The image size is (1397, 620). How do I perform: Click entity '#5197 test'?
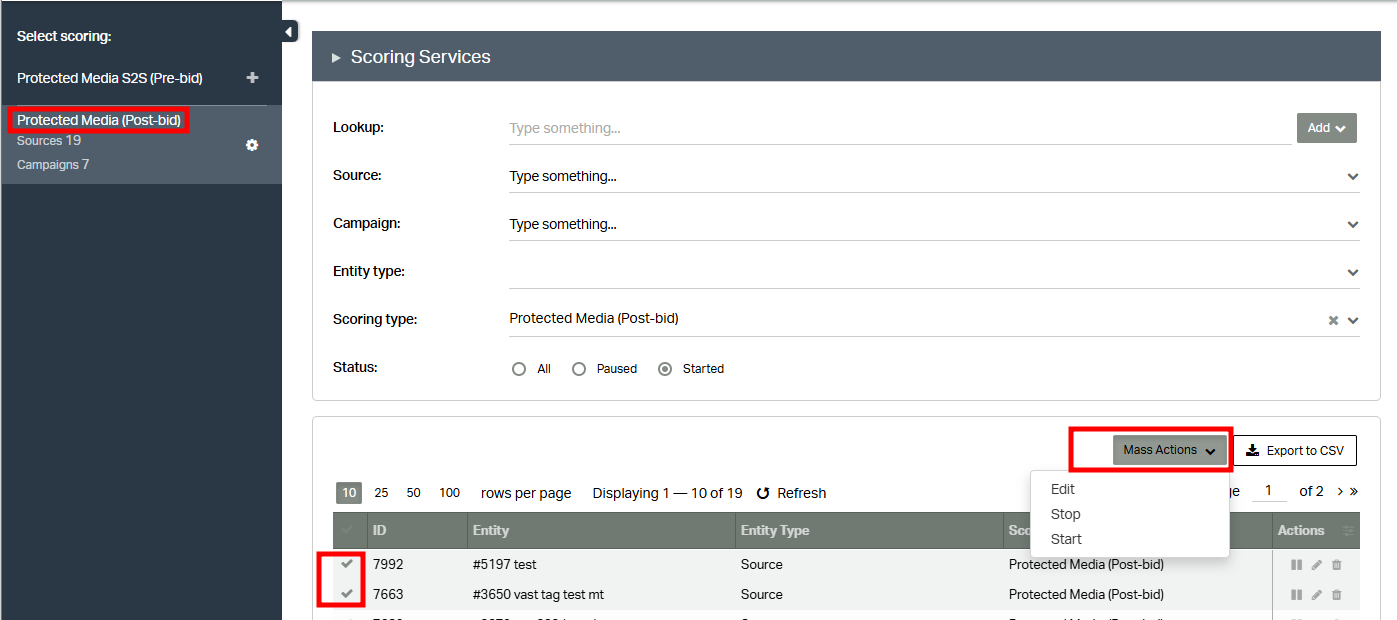coord(505,565)
